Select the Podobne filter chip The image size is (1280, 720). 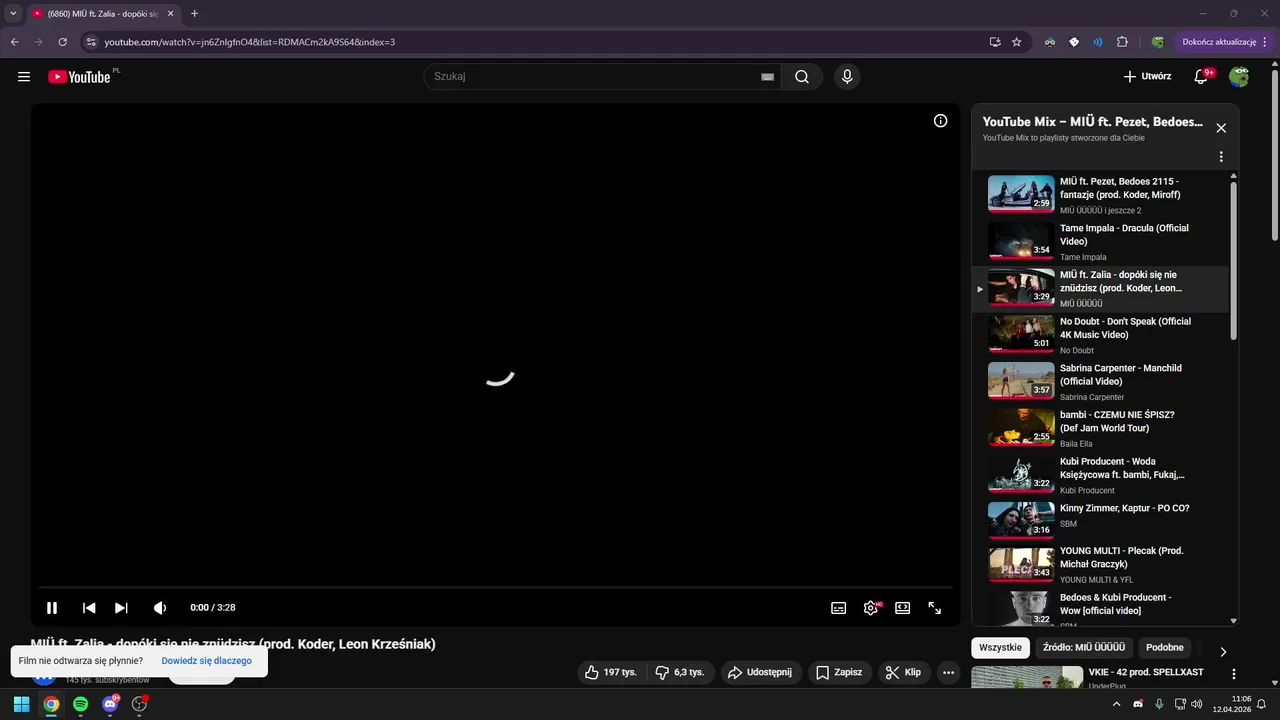pos(1164,648)
